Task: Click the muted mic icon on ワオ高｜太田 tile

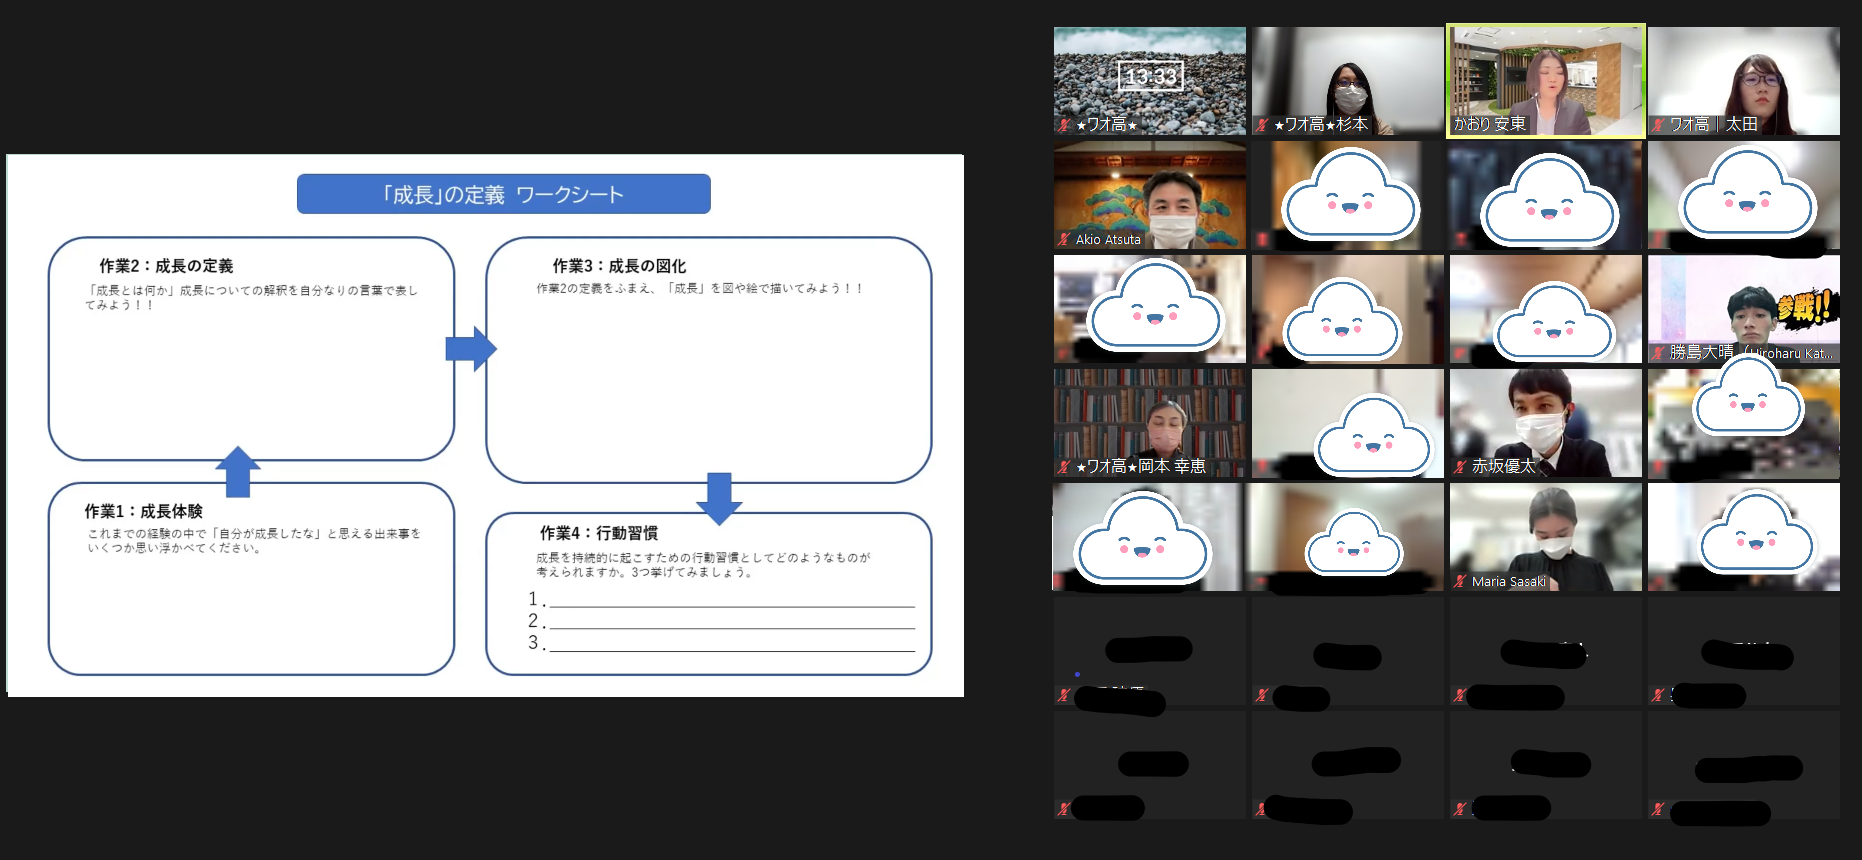Action: (x=1658, y=125)
